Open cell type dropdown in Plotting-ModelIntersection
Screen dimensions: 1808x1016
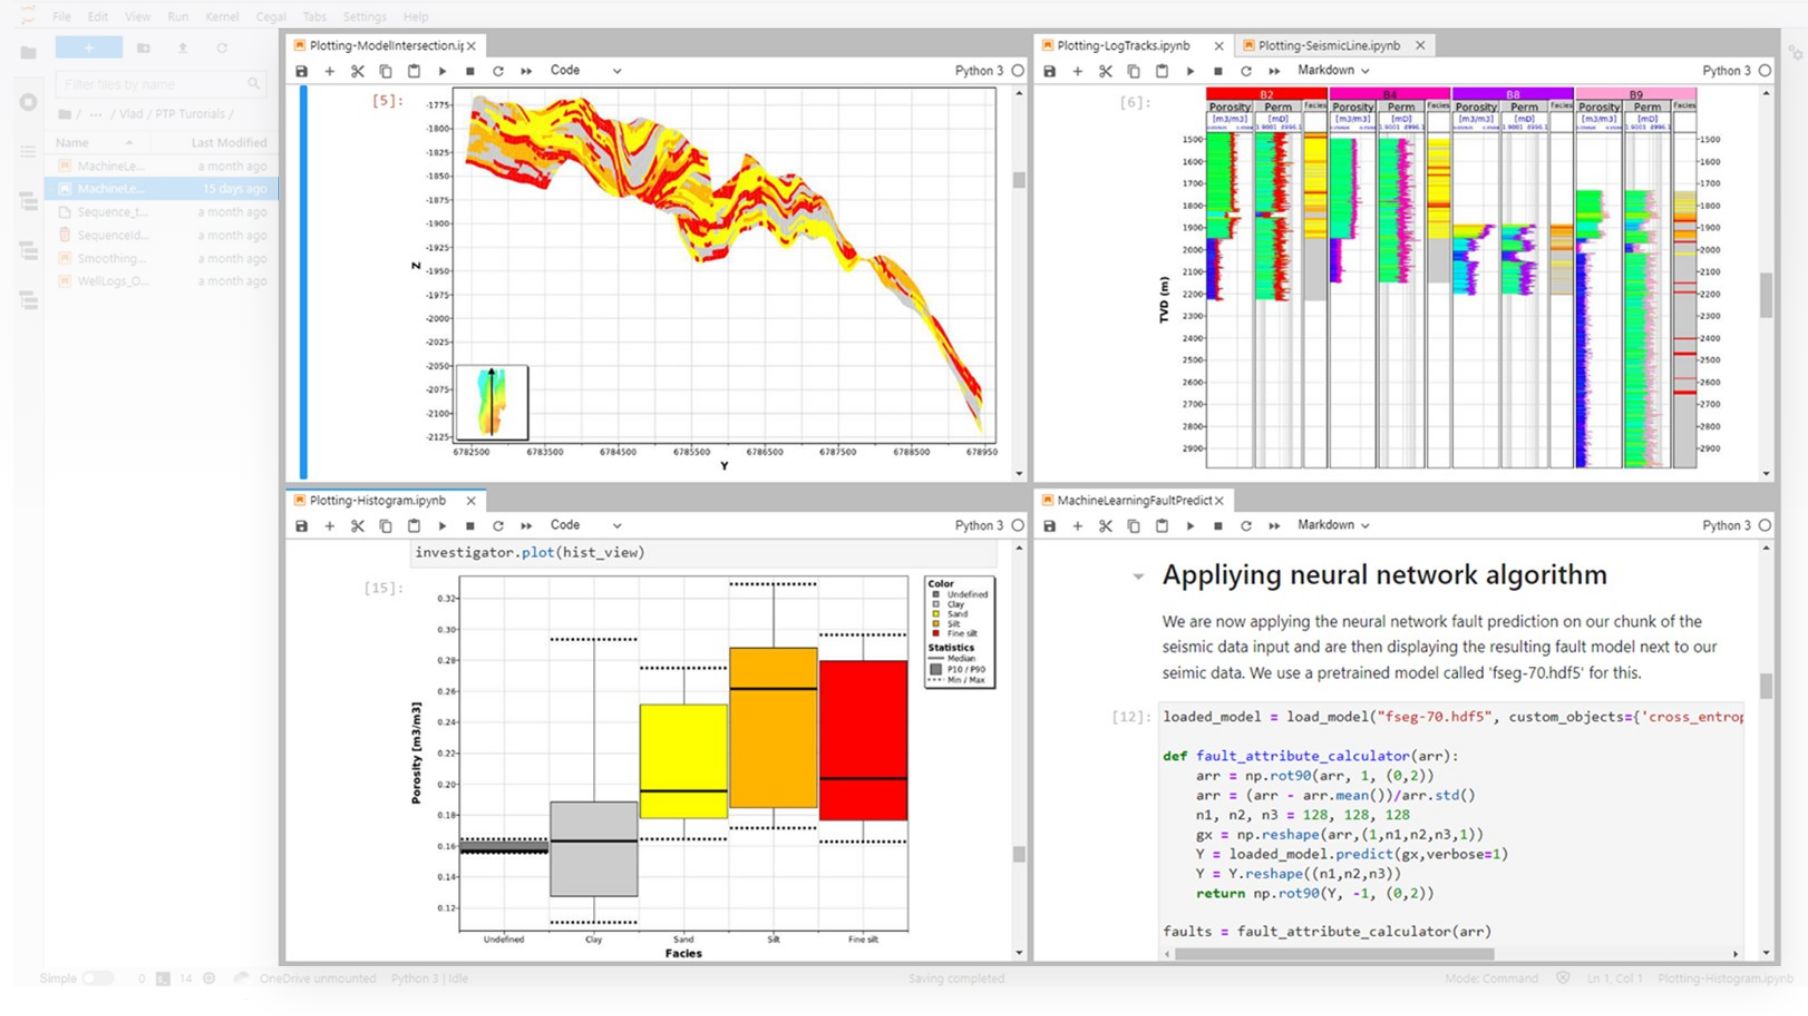point(586,71)
